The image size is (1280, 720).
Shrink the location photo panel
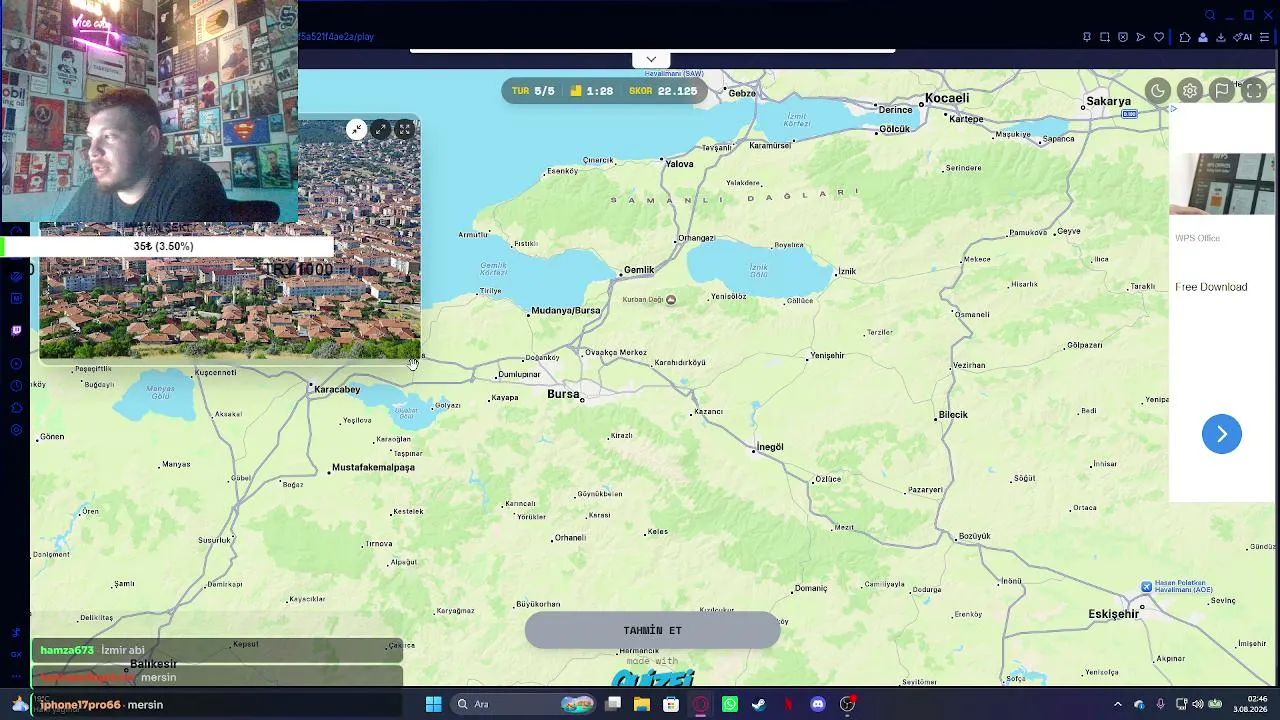[x=357, y=130]
